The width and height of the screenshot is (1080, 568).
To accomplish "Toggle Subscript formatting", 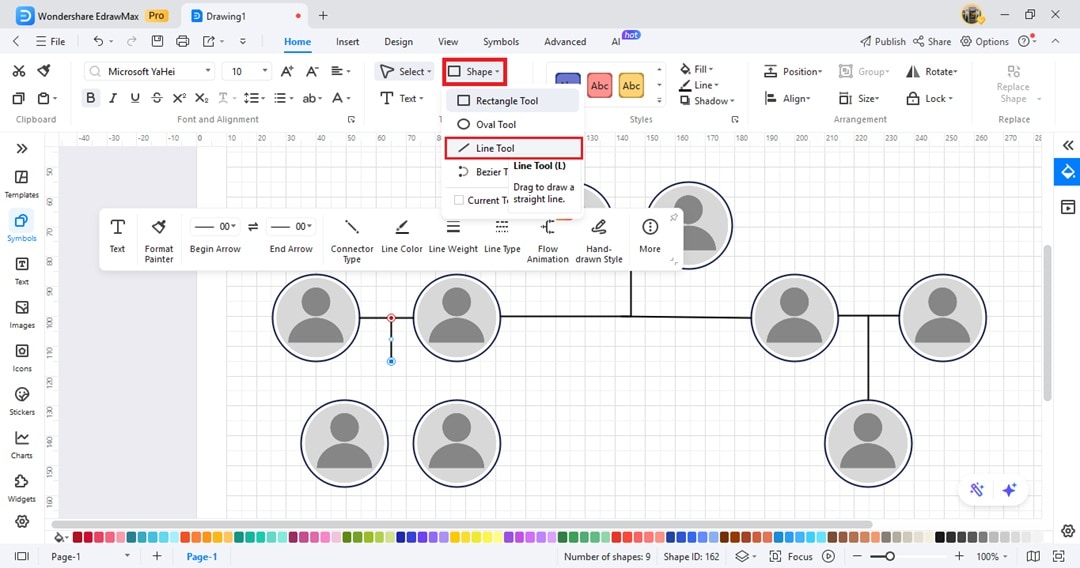I will click(201, 98).
